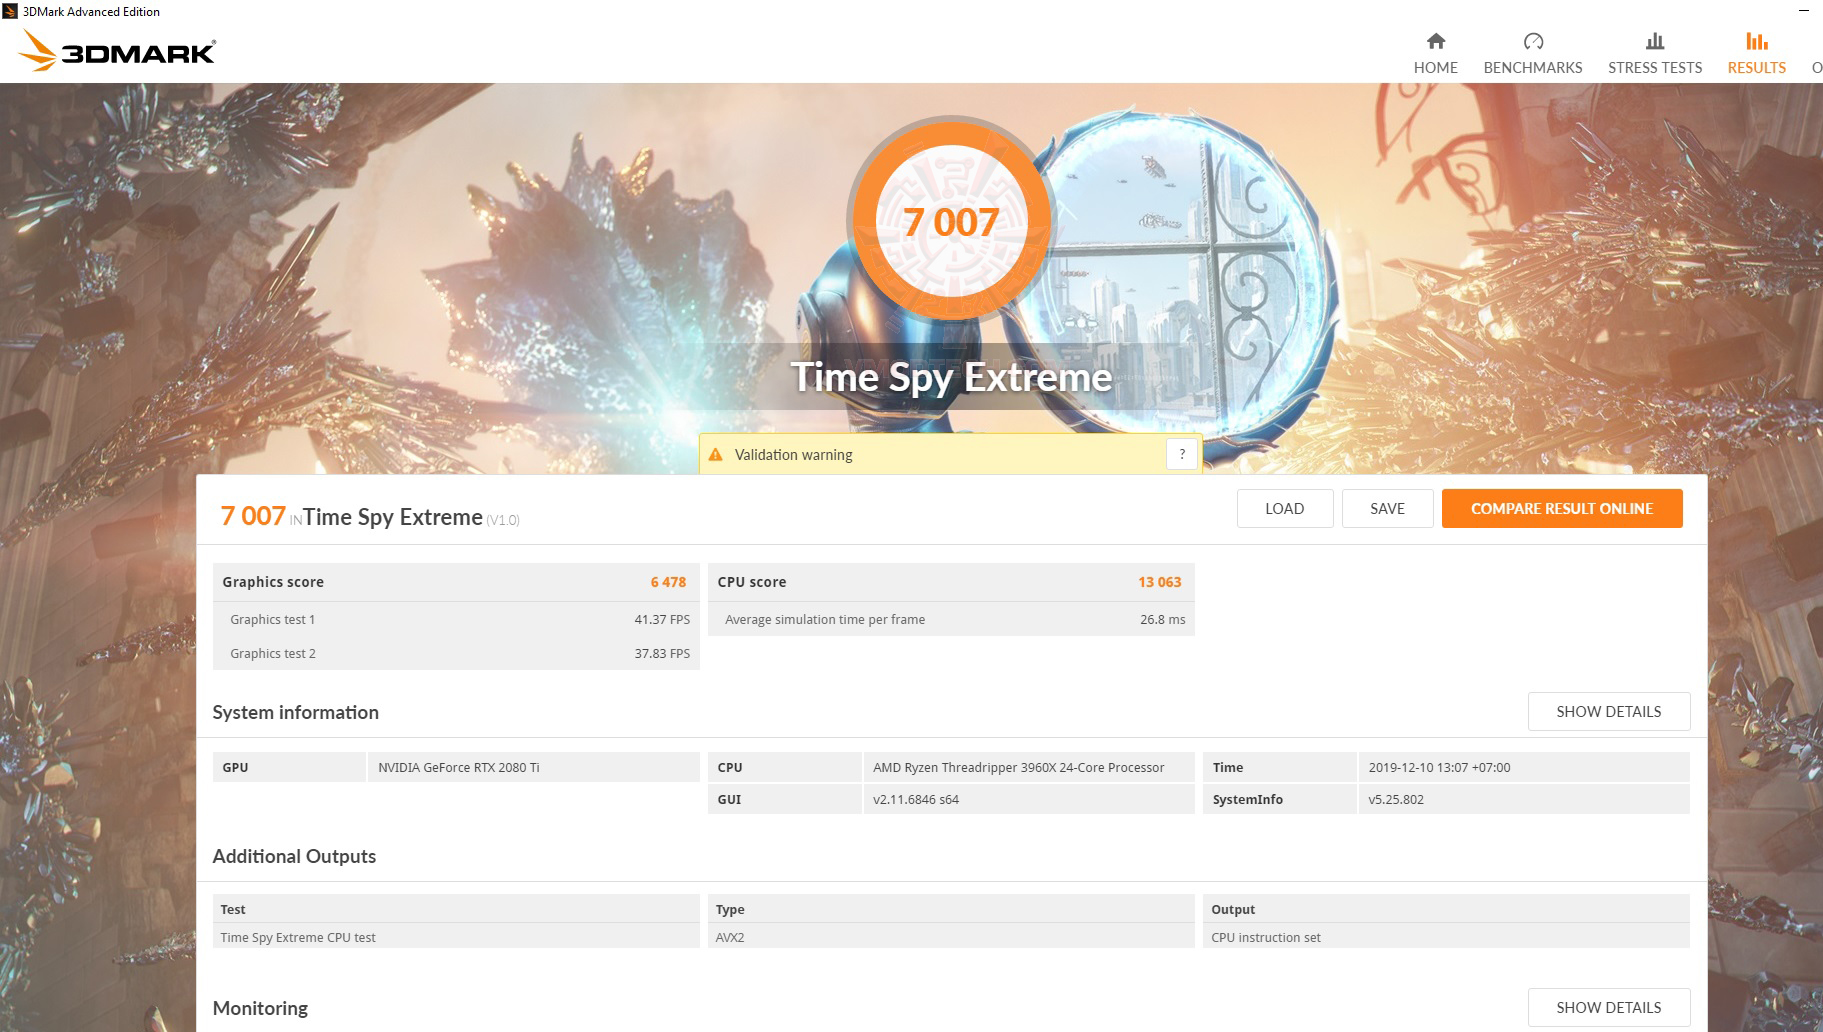Click Graphics test 2 row 37.83 FPS

click(456, 653)
